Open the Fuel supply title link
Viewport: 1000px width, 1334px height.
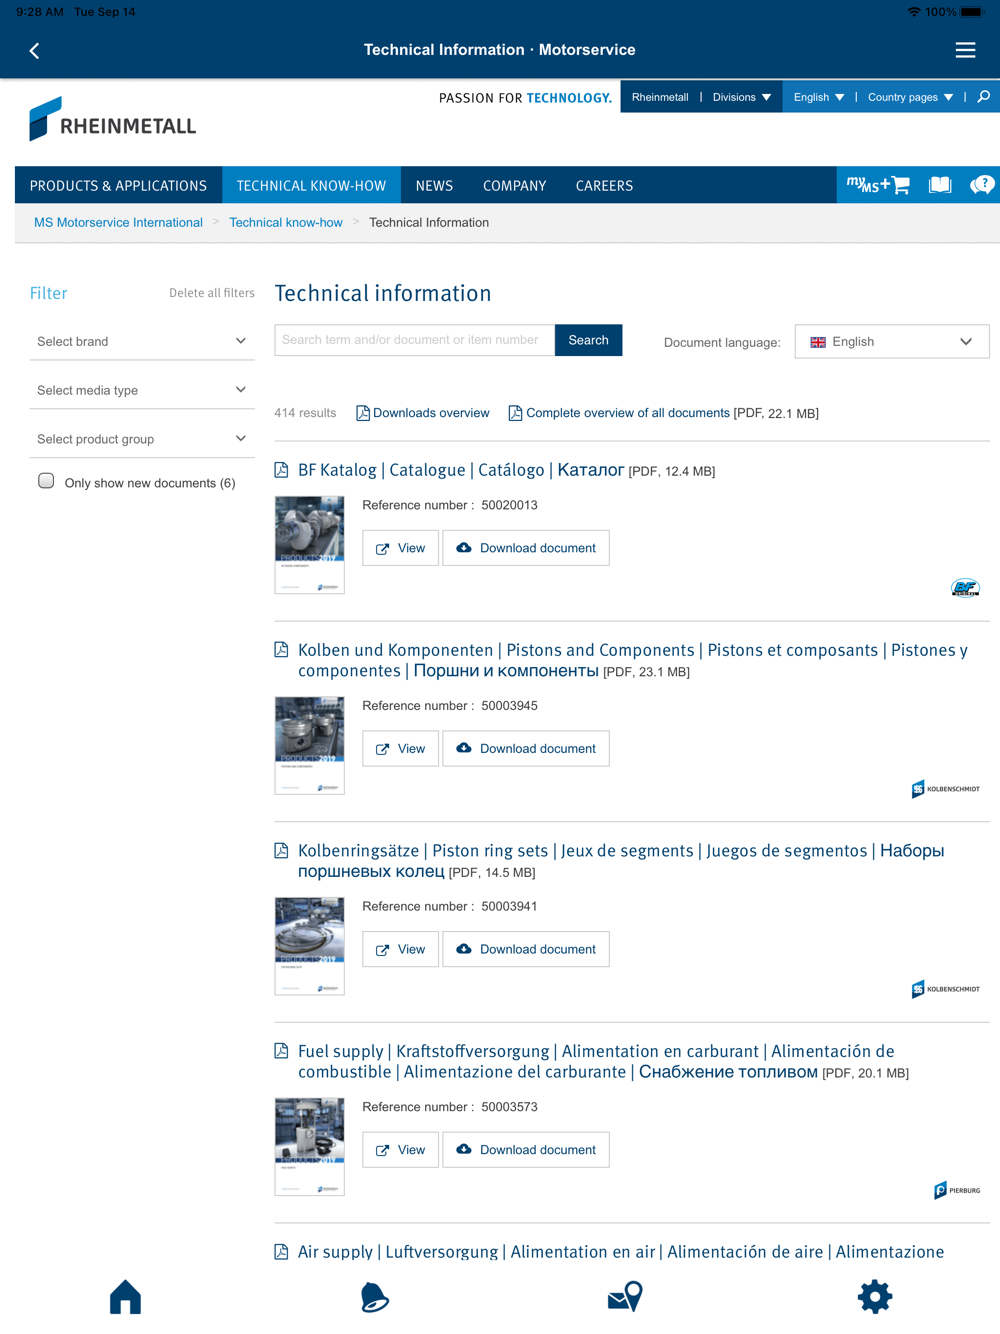[596, 1061]
